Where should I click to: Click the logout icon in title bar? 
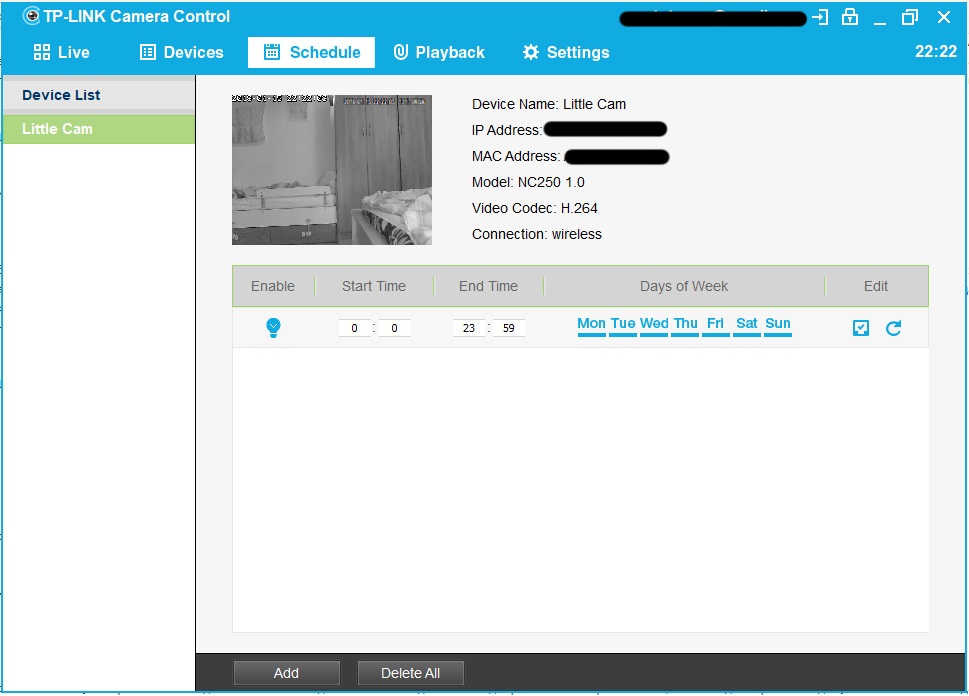click(x=820, y=17)
